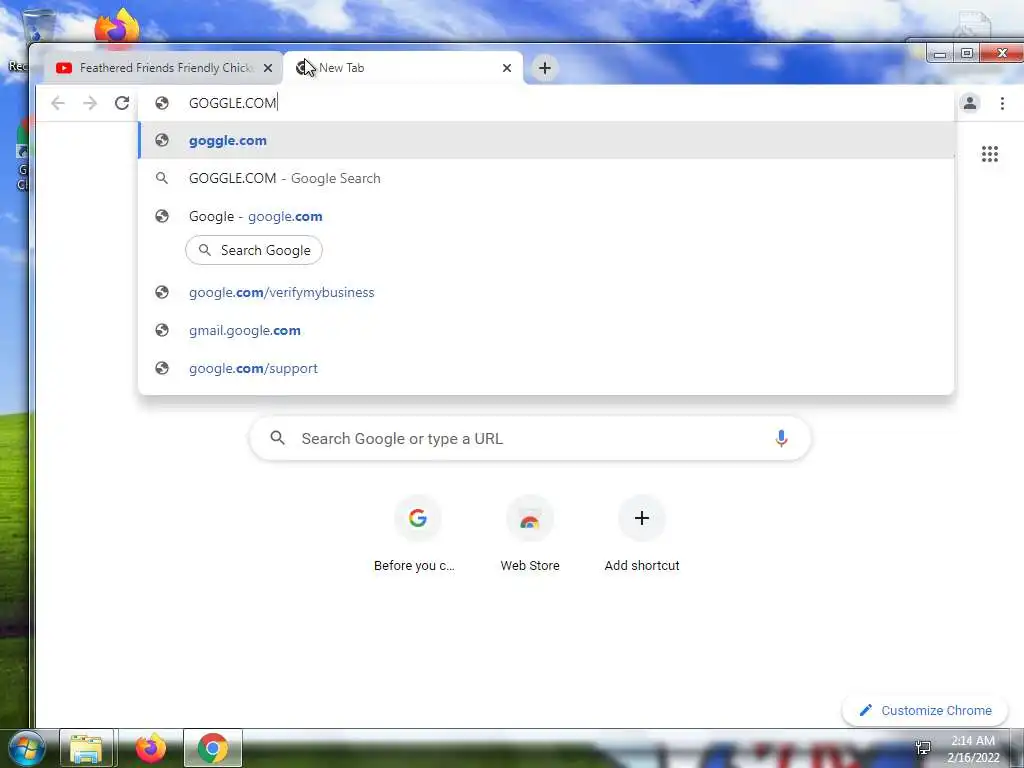Click the Chrome taskbar icon
This screenshot has width=1024, height=768.
pyautogui.click(x=213, y=749)
